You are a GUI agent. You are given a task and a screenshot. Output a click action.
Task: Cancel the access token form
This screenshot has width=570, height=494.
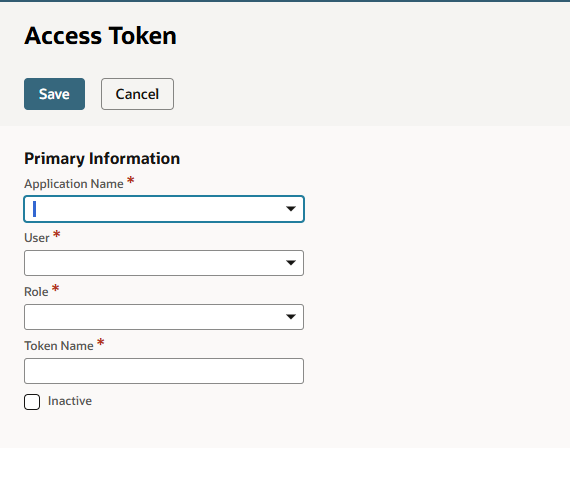[x=137, y=94]
